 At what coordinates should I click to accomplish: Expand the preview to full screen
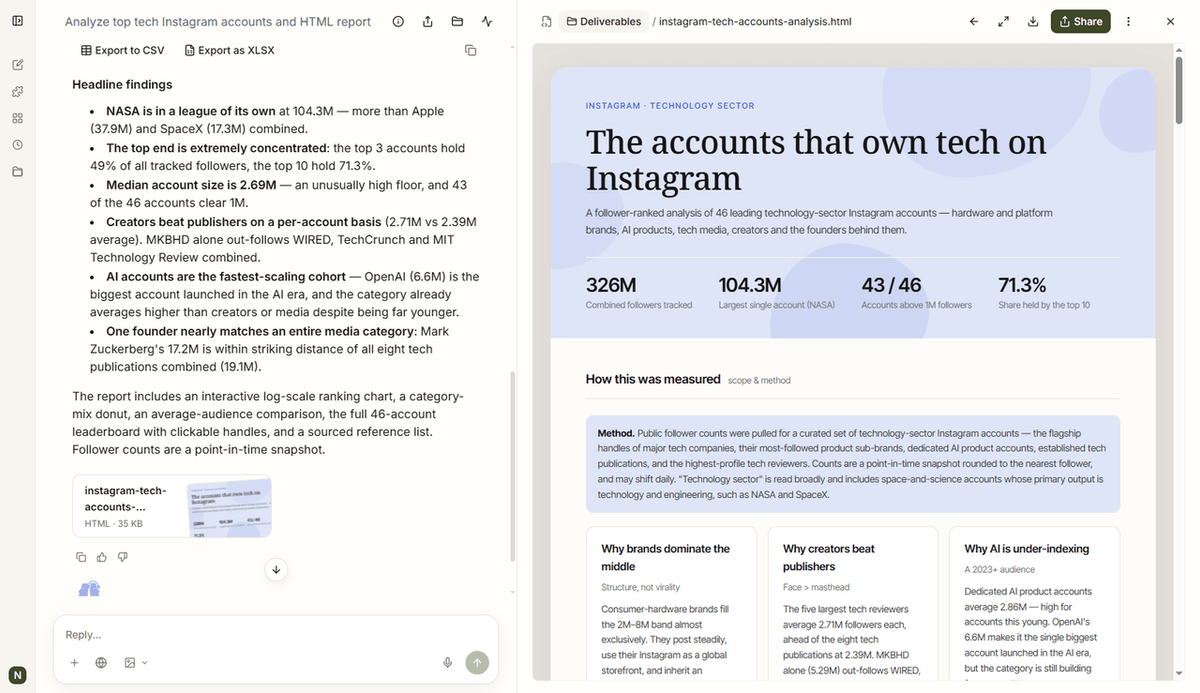click(1003, 21)
